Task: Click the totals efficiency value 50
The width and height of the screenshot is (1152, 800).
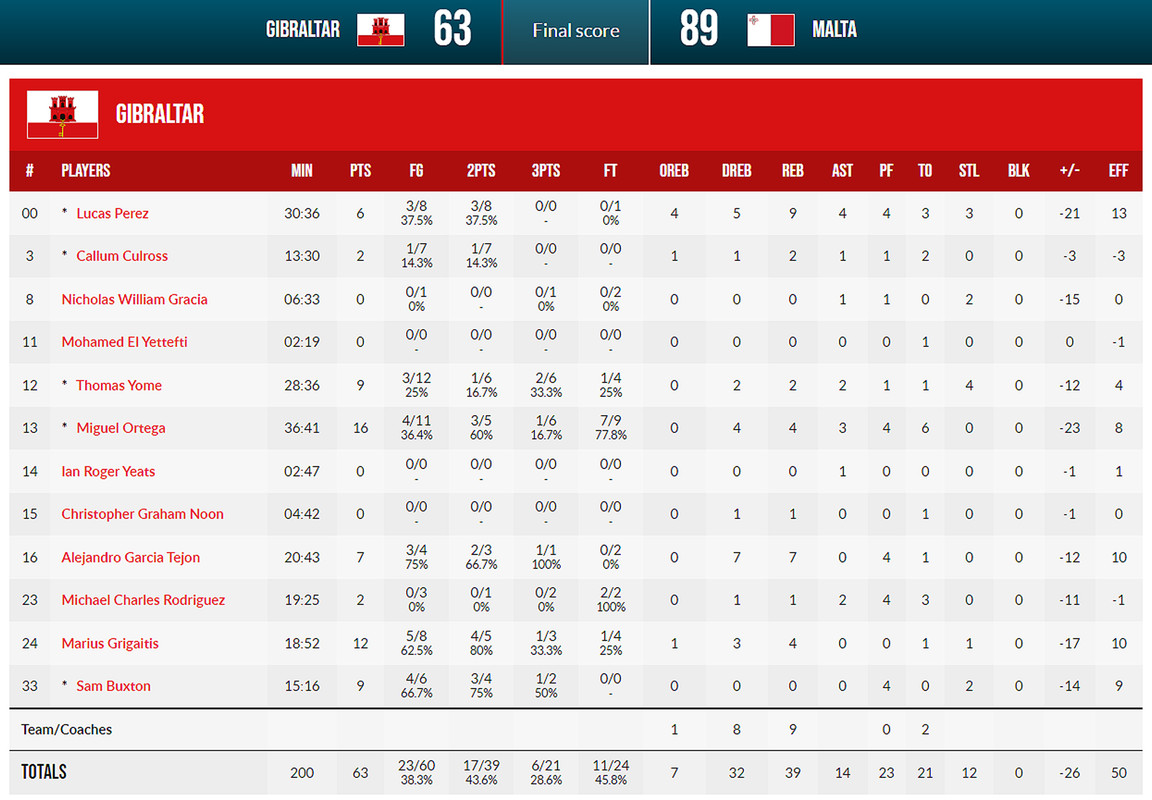Action: click(x=1118, y=773)
